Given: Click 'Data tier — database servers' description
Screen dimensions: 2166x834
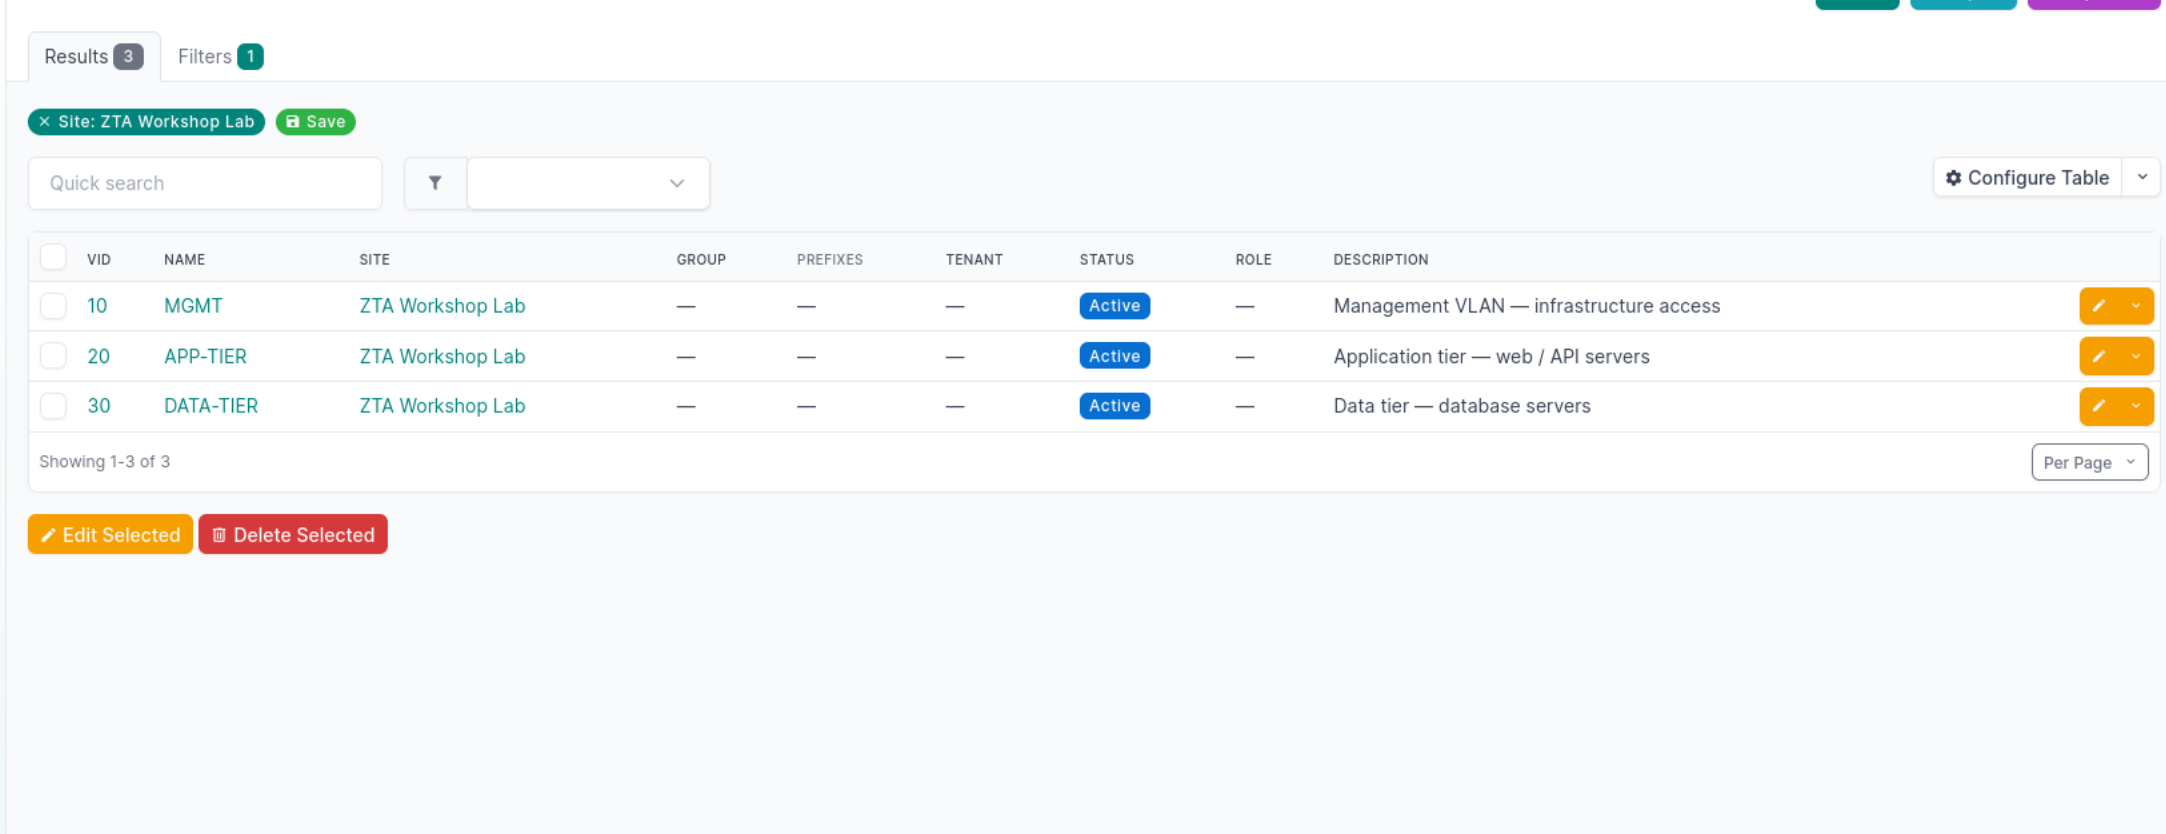Looking at the screenshot, I should tap(1461, 406).
